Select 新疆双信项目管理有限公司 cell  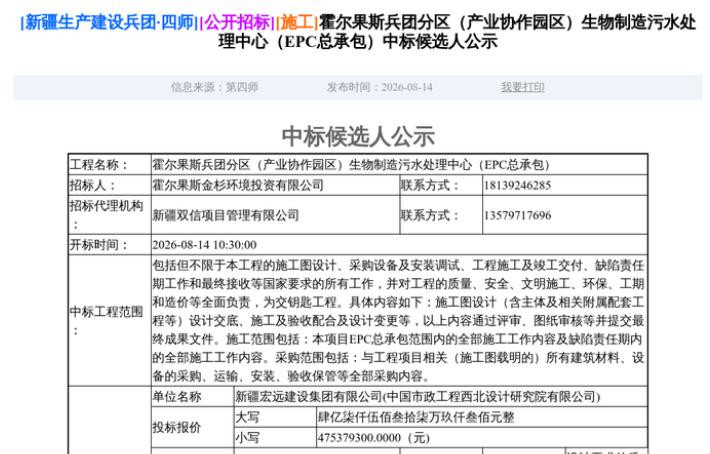275,215
